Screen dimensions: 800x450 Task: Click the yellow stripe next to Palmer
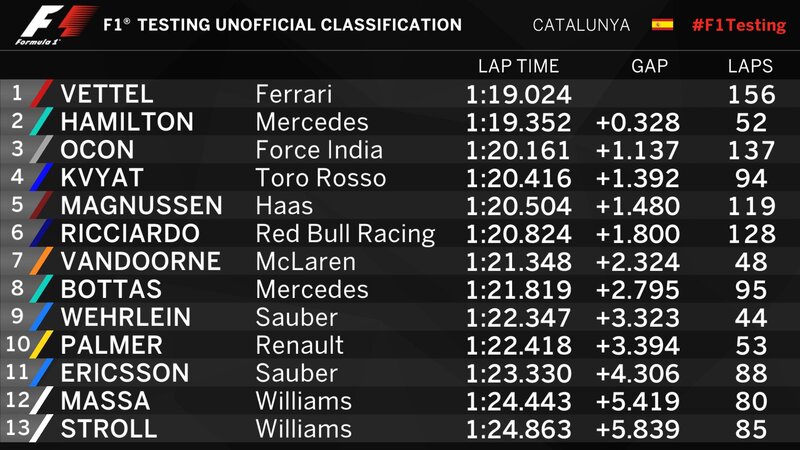pos(42,346)
